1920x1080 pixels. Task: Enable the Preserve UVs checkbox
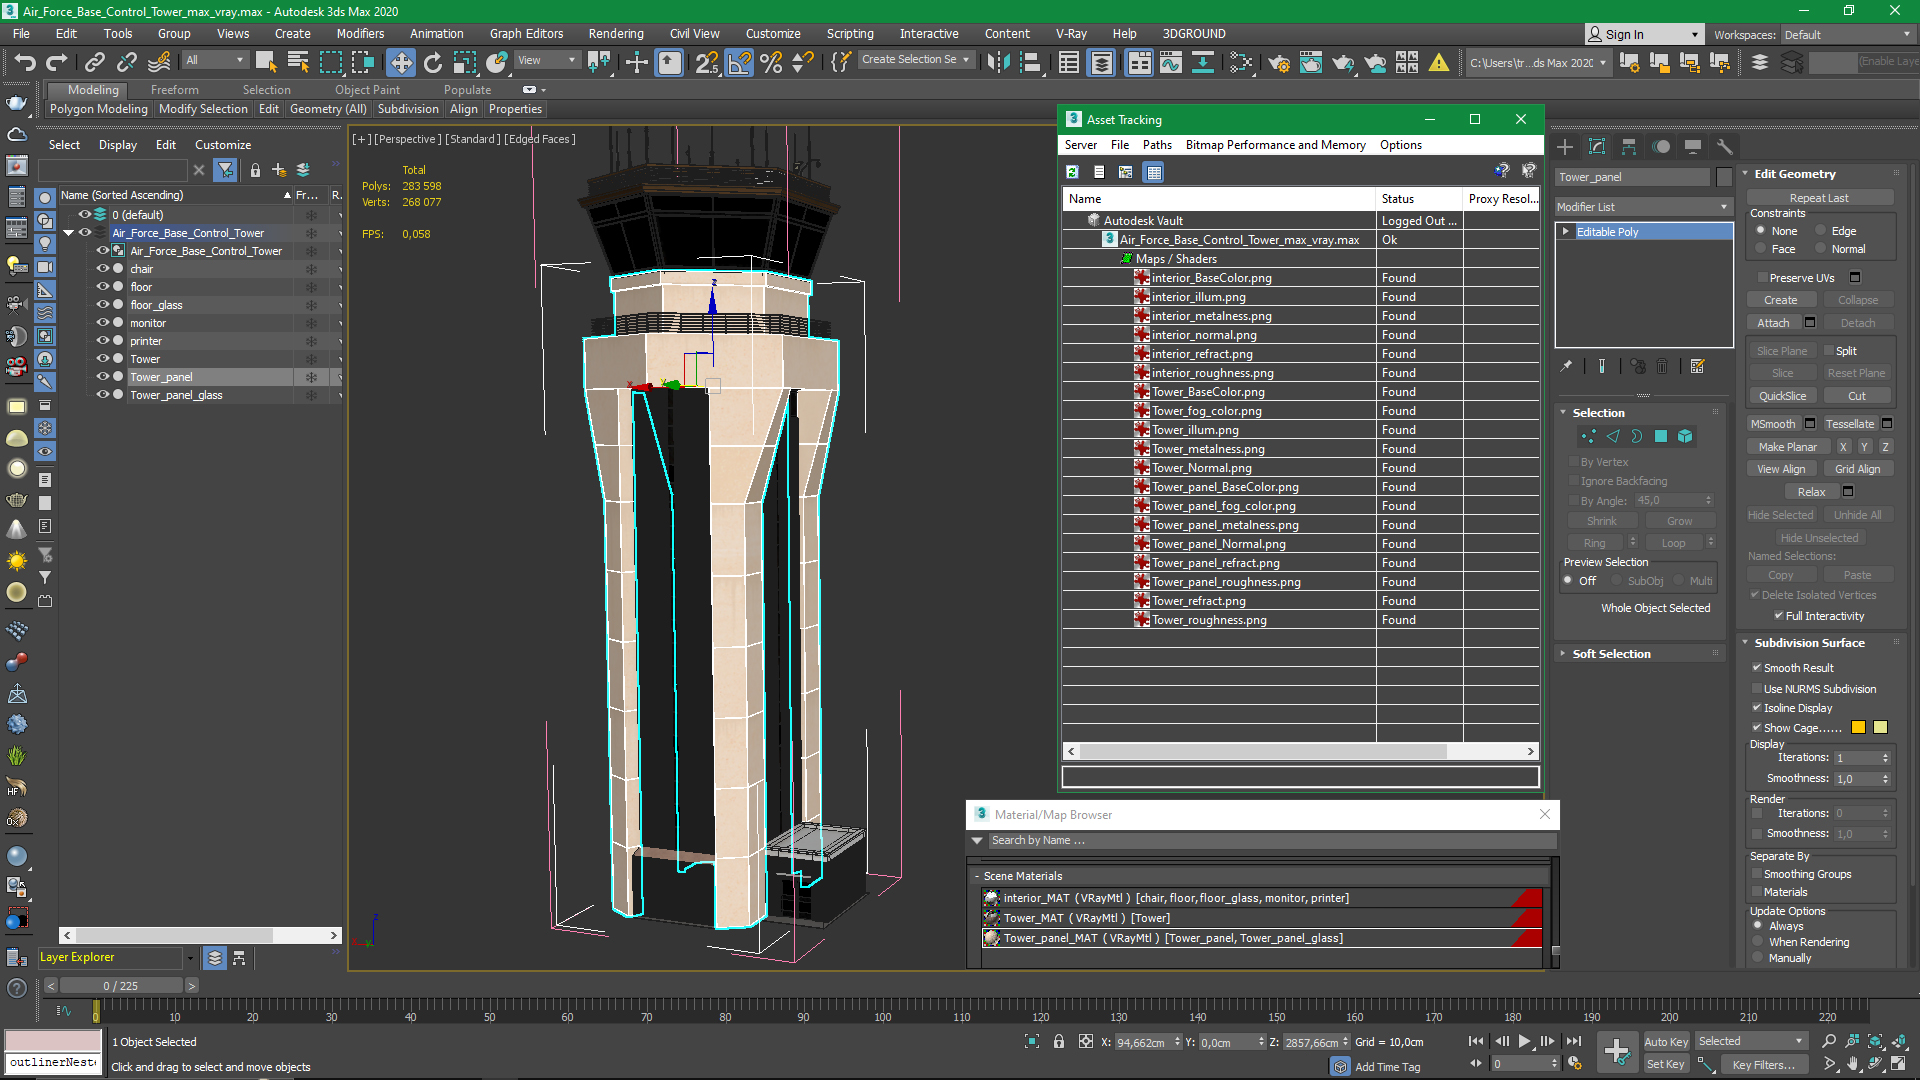coord(1761,278)
